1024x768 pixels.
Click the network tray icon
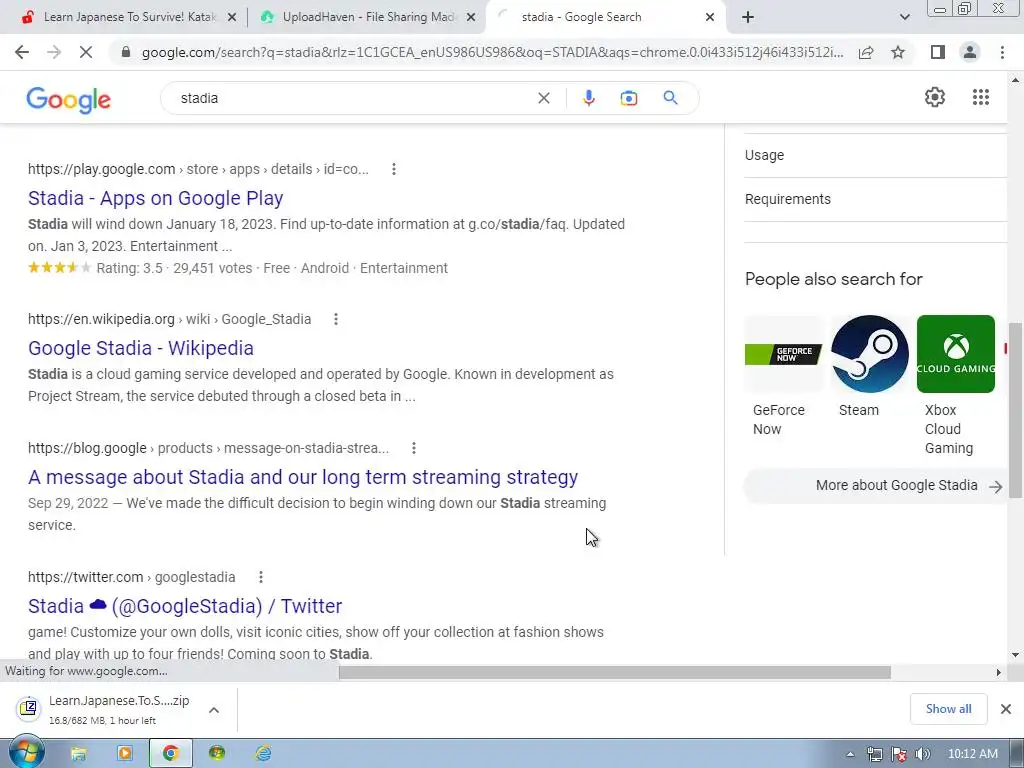coord(874,754)
